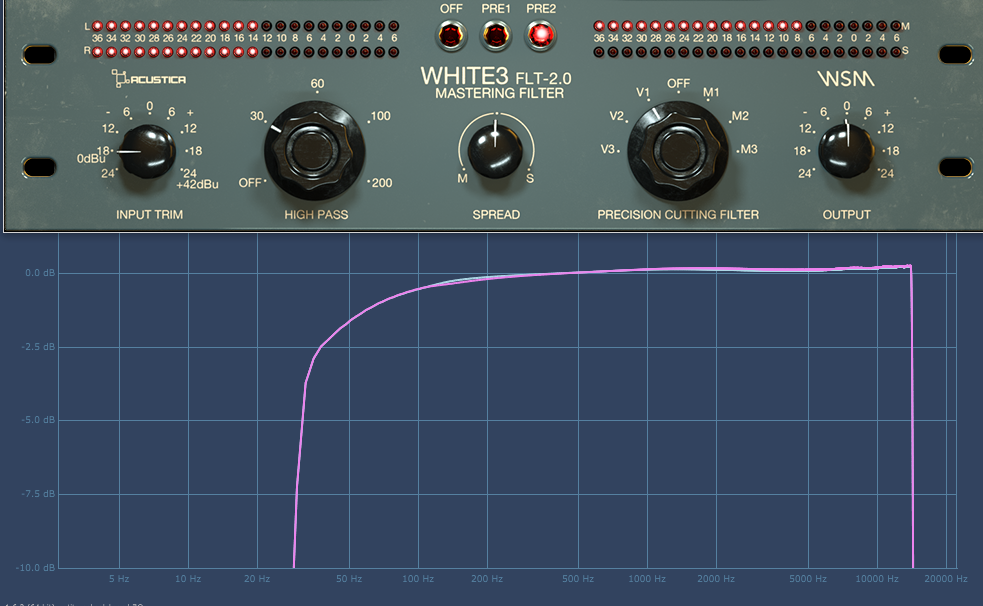983x606 pixels.
Task: Click the 0dBu Input Trim marking
Action: pyautogui.click(x=91, y=159)
